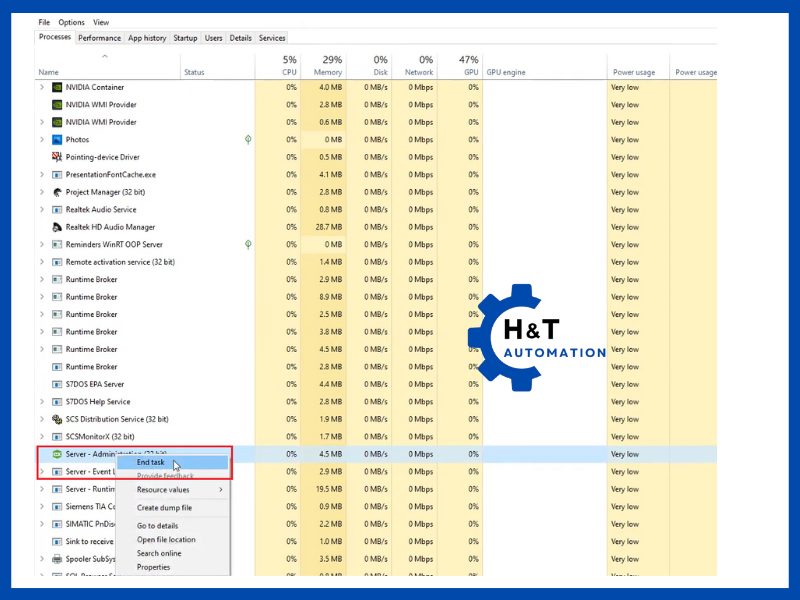Screen dimensions: 800x600
Task: Choose End task from the context menu
Action: pos(151,462)
